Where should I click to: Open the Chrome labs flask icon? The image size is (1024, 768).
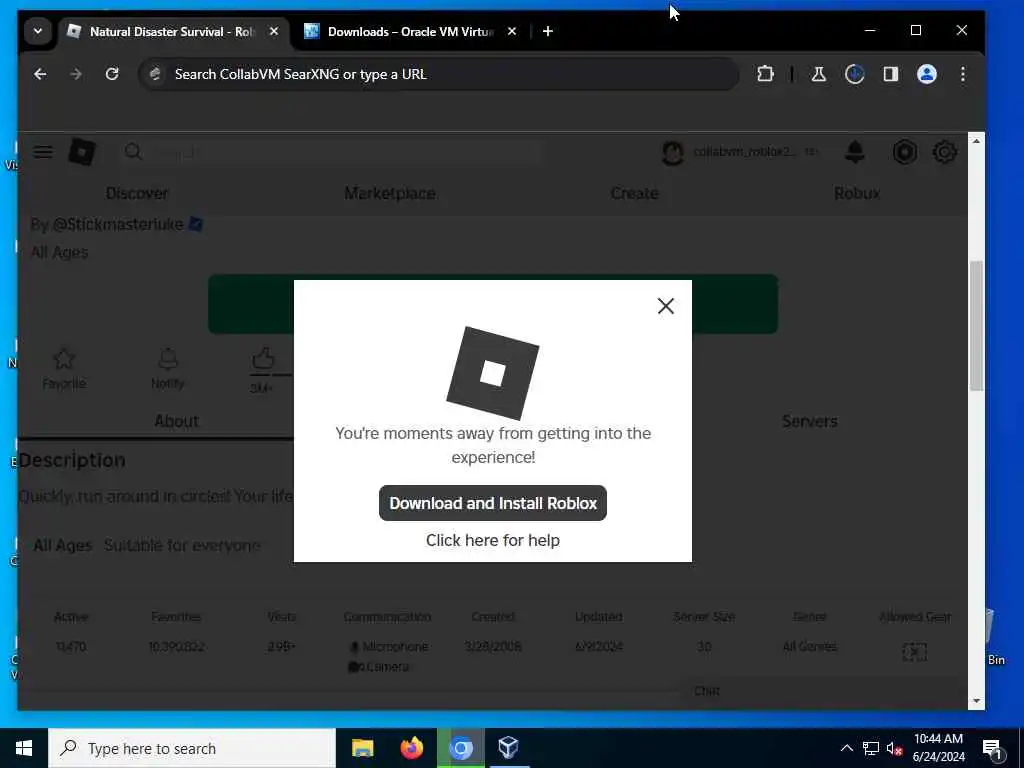pyautogui.click(x=818, y=74)
